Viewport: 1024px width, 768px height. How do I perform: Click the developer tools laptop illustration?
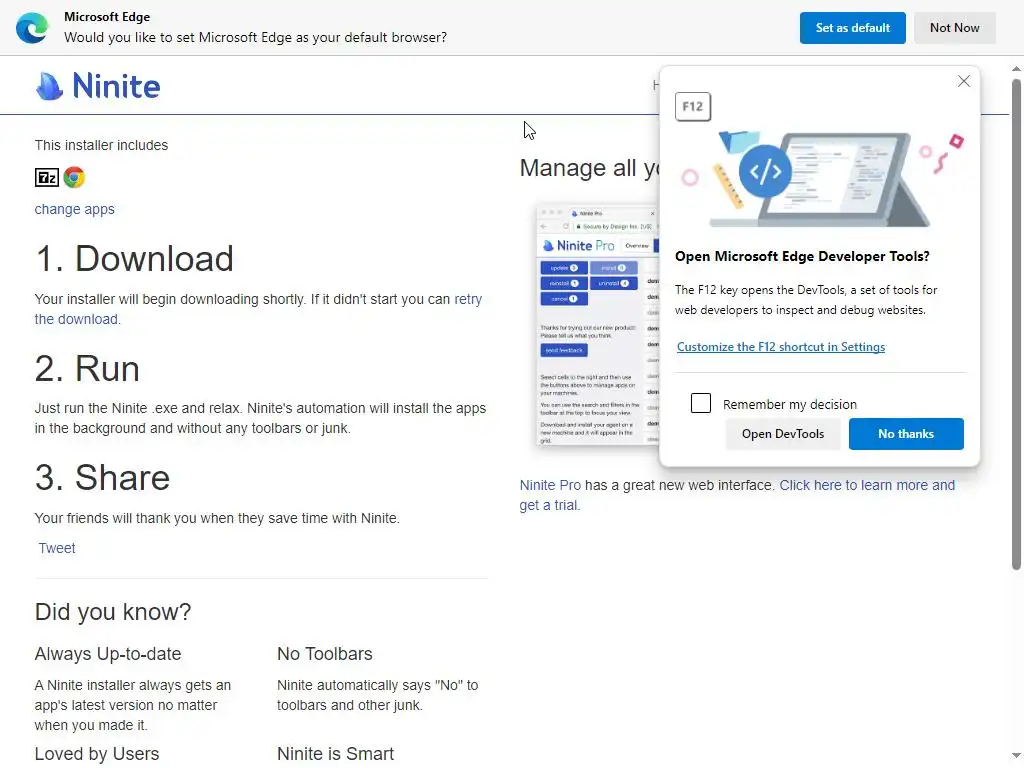click(x=820, y=180)
